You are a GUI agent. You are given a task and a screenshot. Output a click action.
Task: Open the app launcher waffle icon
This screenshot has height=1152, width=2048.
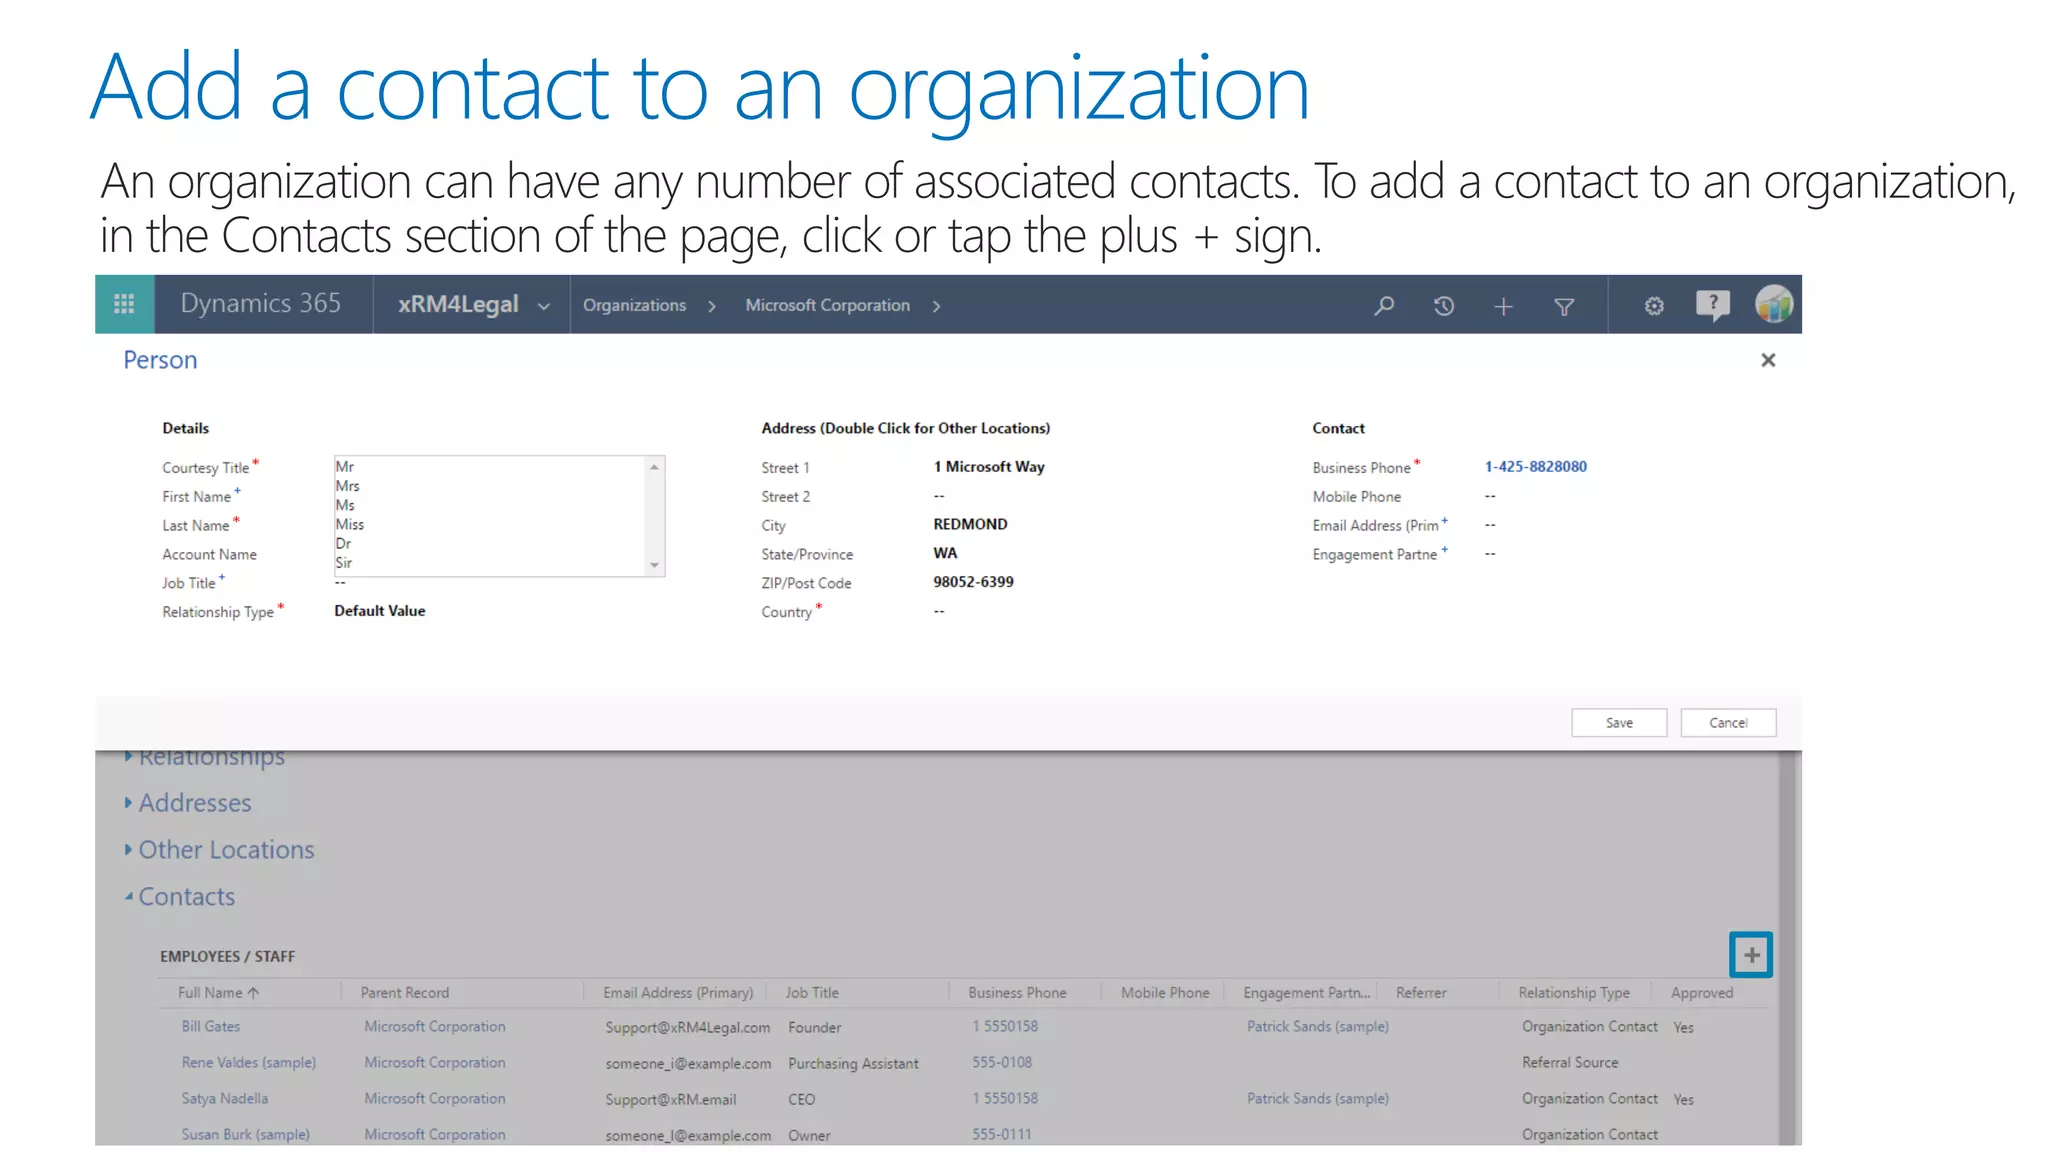124,304
